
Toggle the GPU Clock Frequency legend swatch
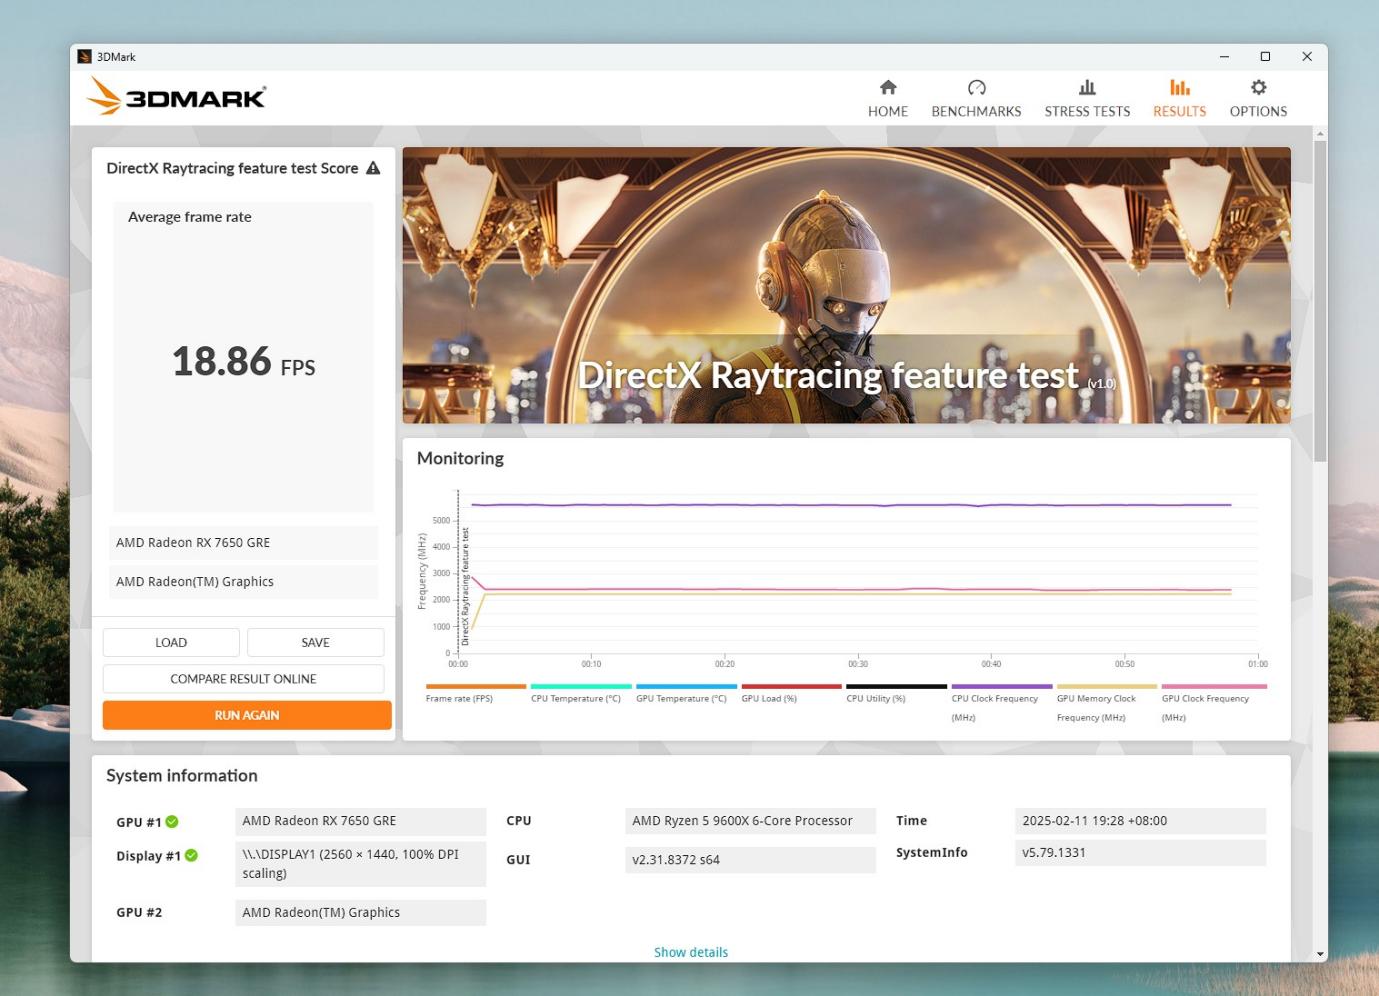tap(1214, 686)
